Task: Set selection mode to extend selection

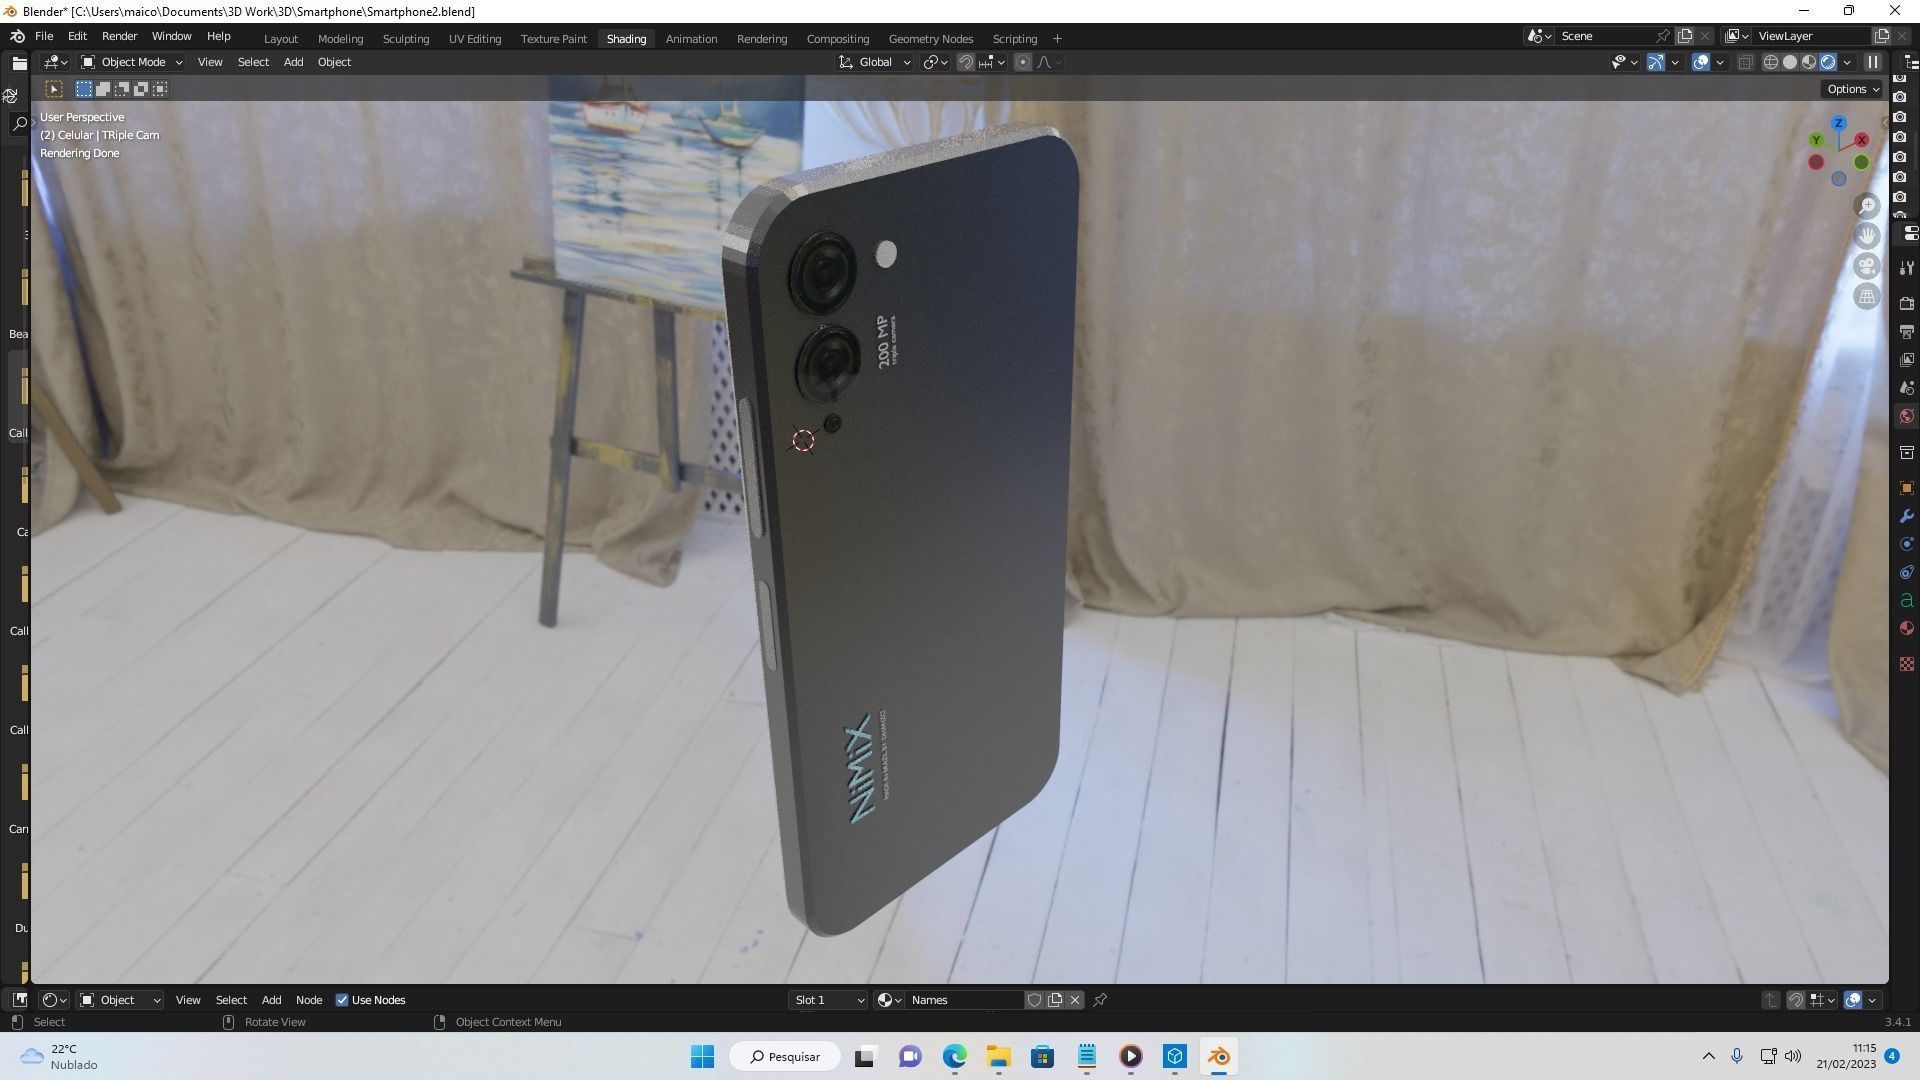Action: pyautogui.click(x=103, y=89)
